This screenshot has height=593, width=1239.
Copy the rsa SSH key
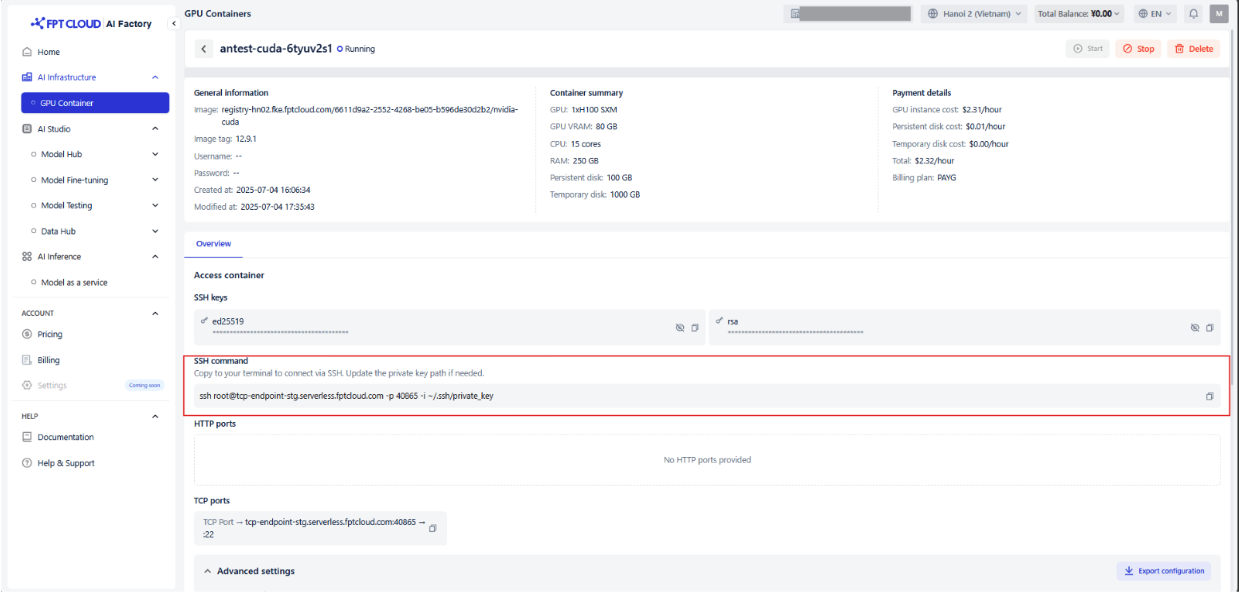point(1209,328)
